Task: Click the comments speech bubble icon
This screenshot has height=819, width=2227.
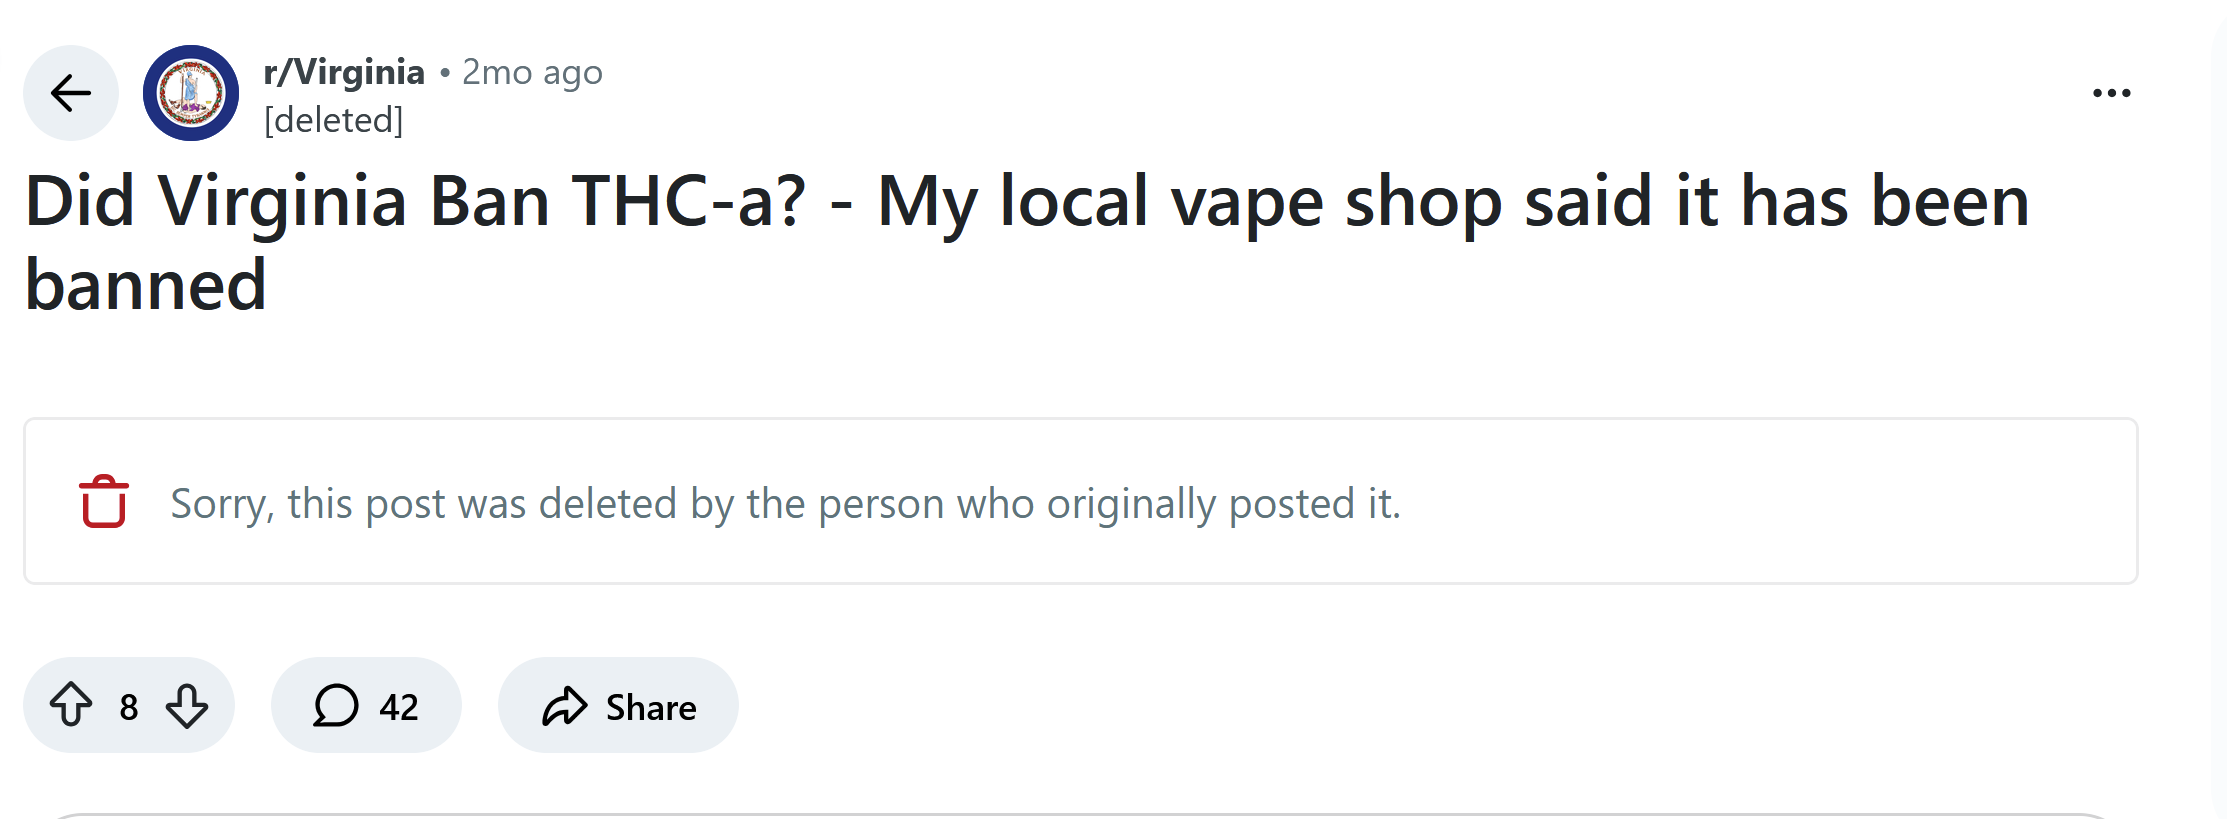Action: pos(336,705)
